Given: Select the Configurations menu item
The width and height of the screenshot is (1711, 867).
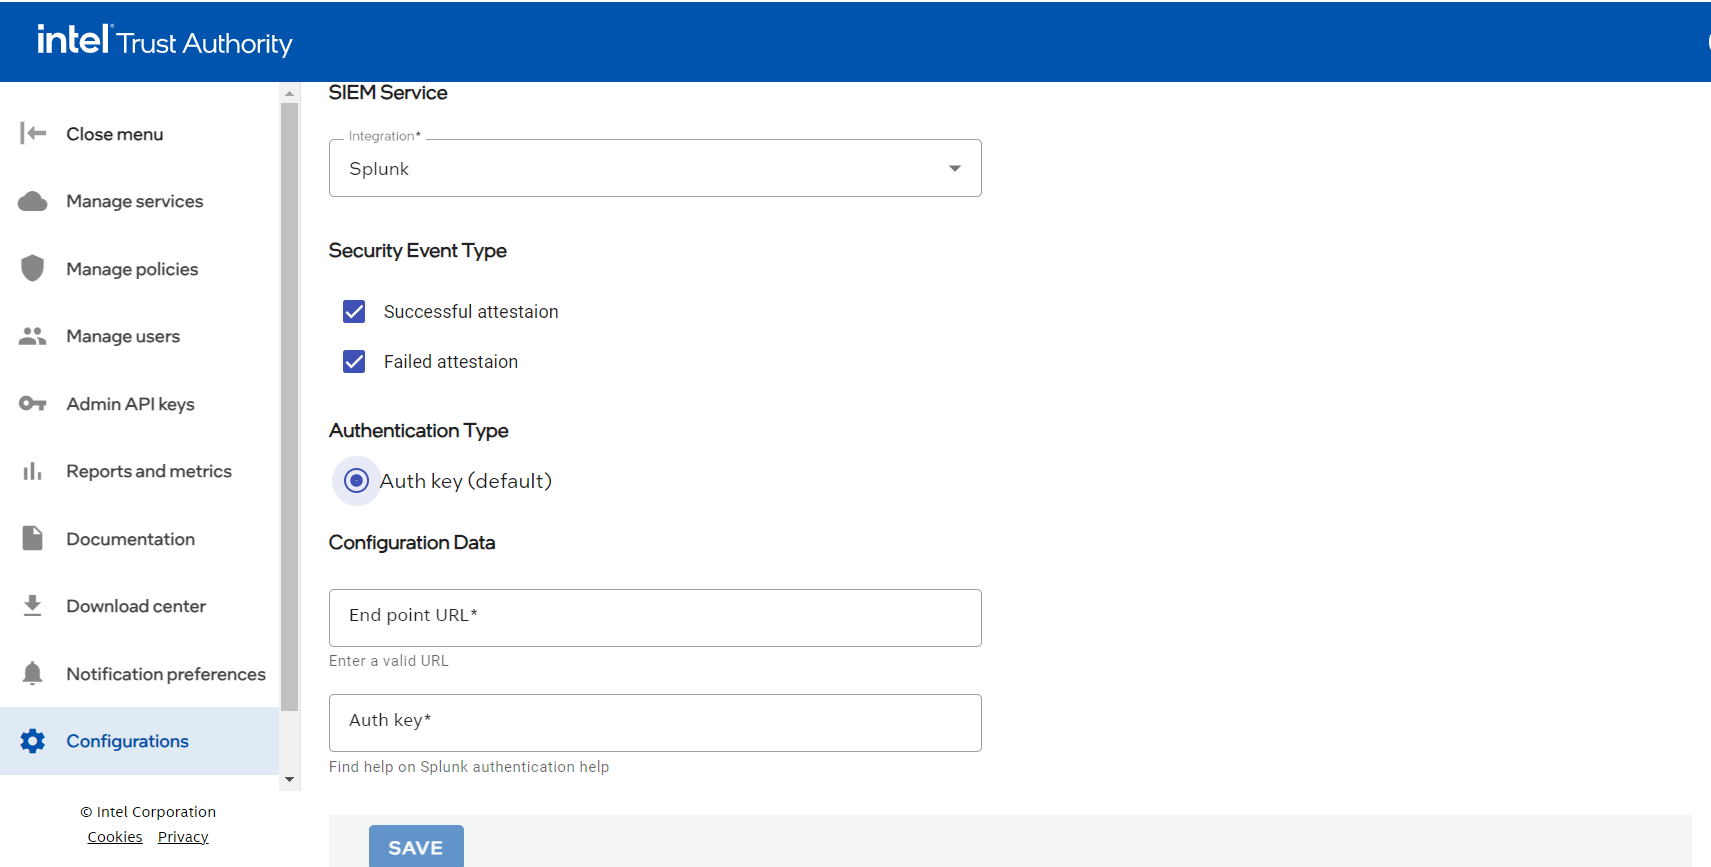Looking at the screenshot, I should (x=139, y=741).
